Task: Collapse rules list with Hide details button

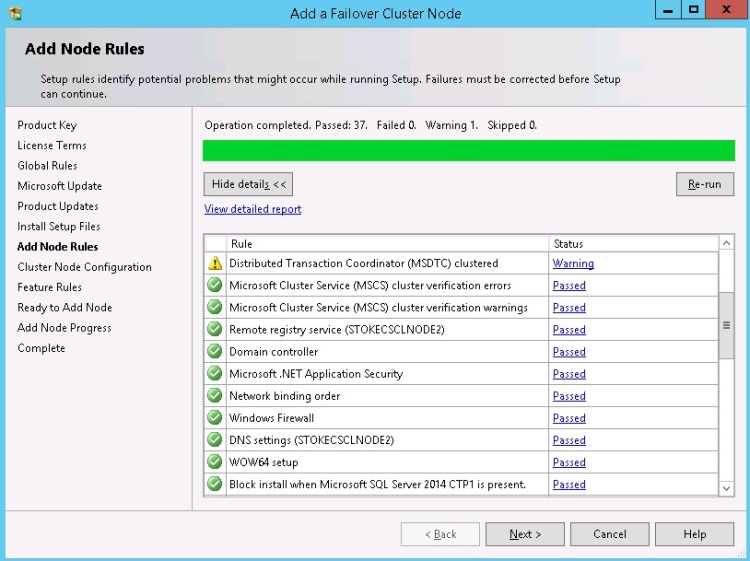Action: point(248,184)
